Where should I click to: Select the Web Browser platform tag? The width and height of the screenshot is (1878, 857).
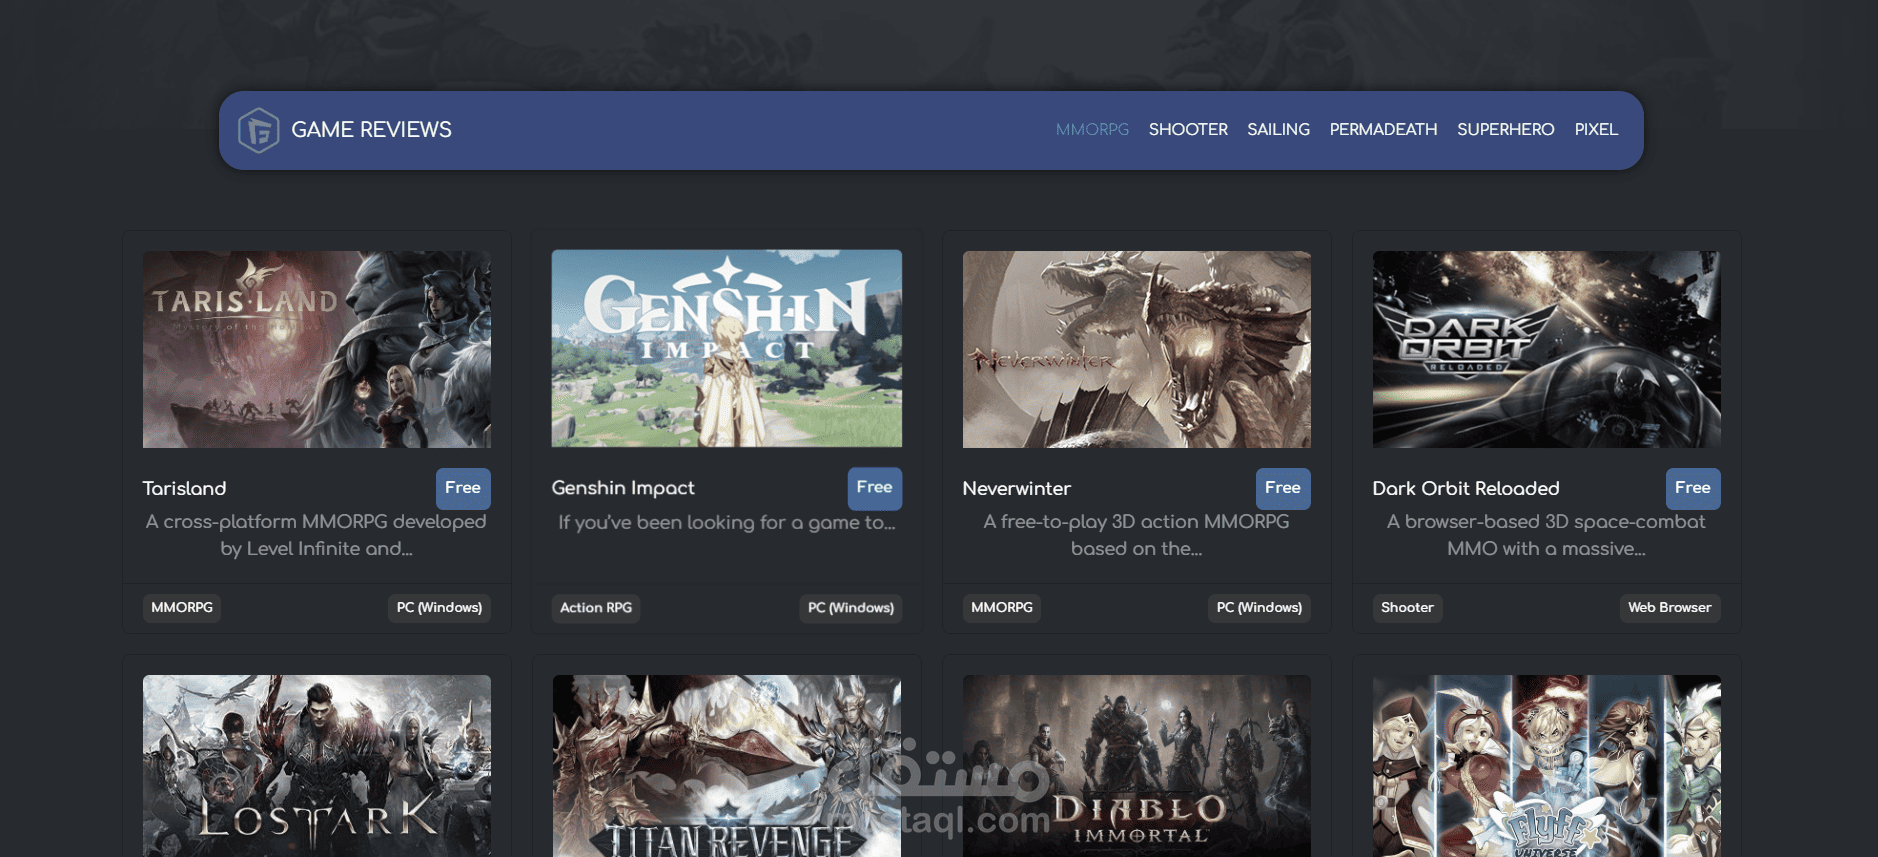[x=1670, y=608]
